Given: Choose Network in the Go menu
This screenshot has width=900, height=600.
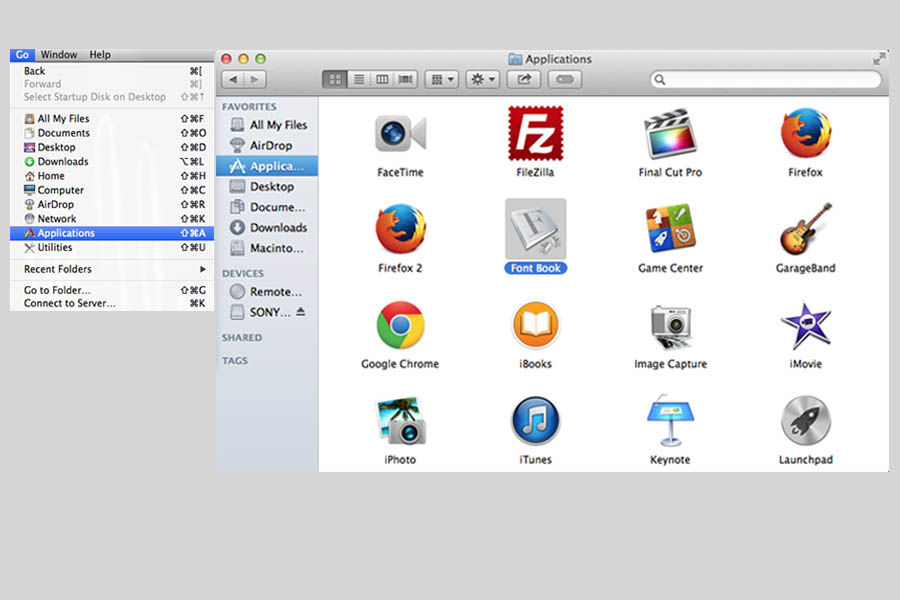Looking at the screenshot, I should tap(112, 219).
